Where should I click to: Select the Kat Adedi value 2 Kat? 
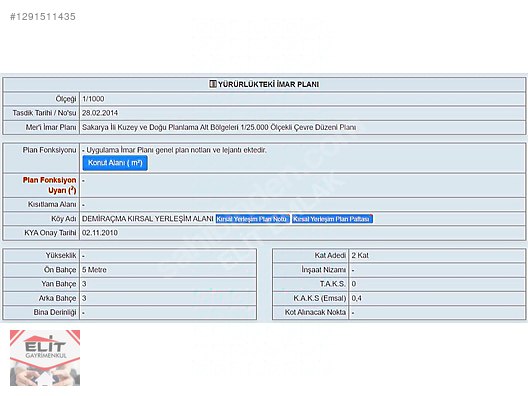[360, 256]
